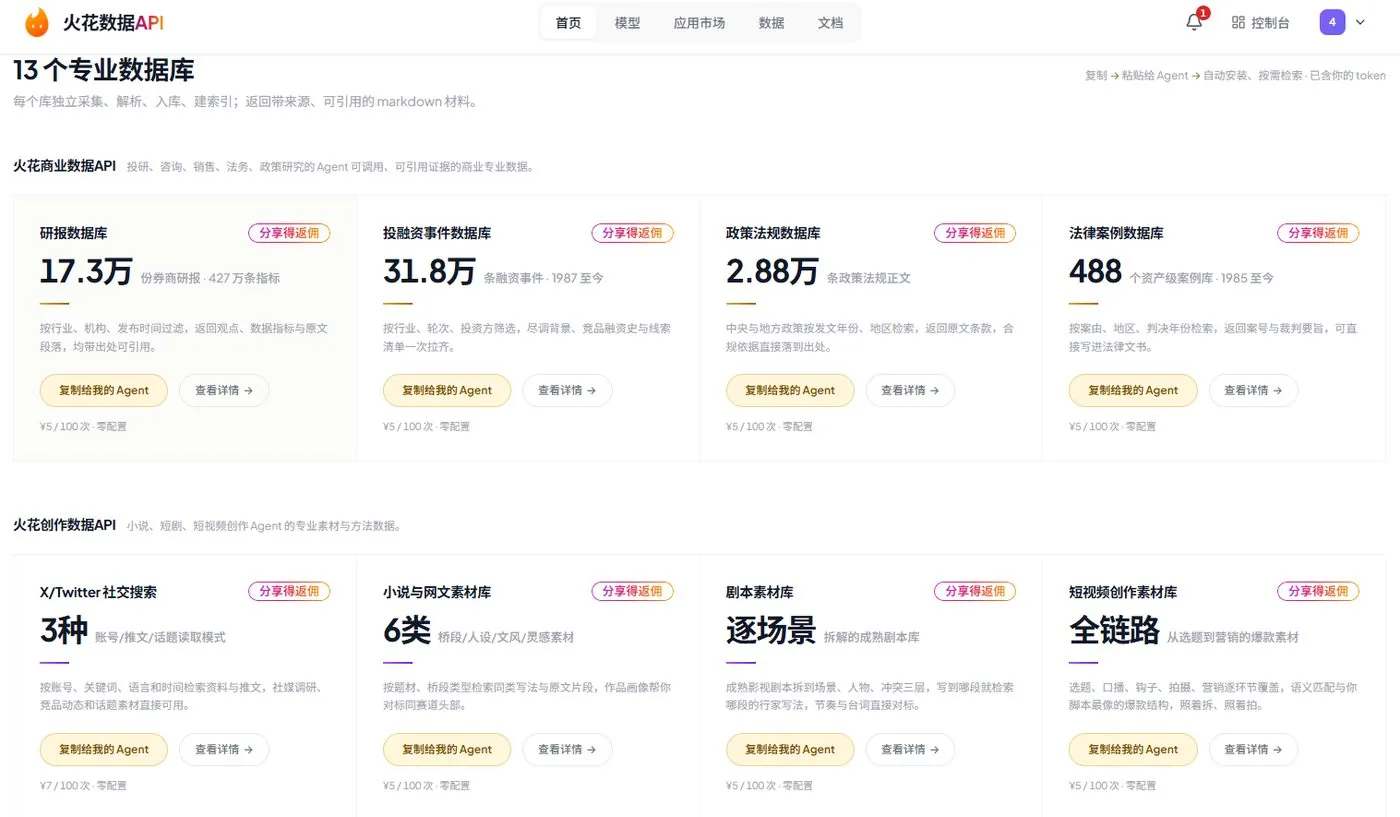Copy 短视频创作素材库 to my Agent
This screenshot has width=1400, height=817.
pos(1133,749)
